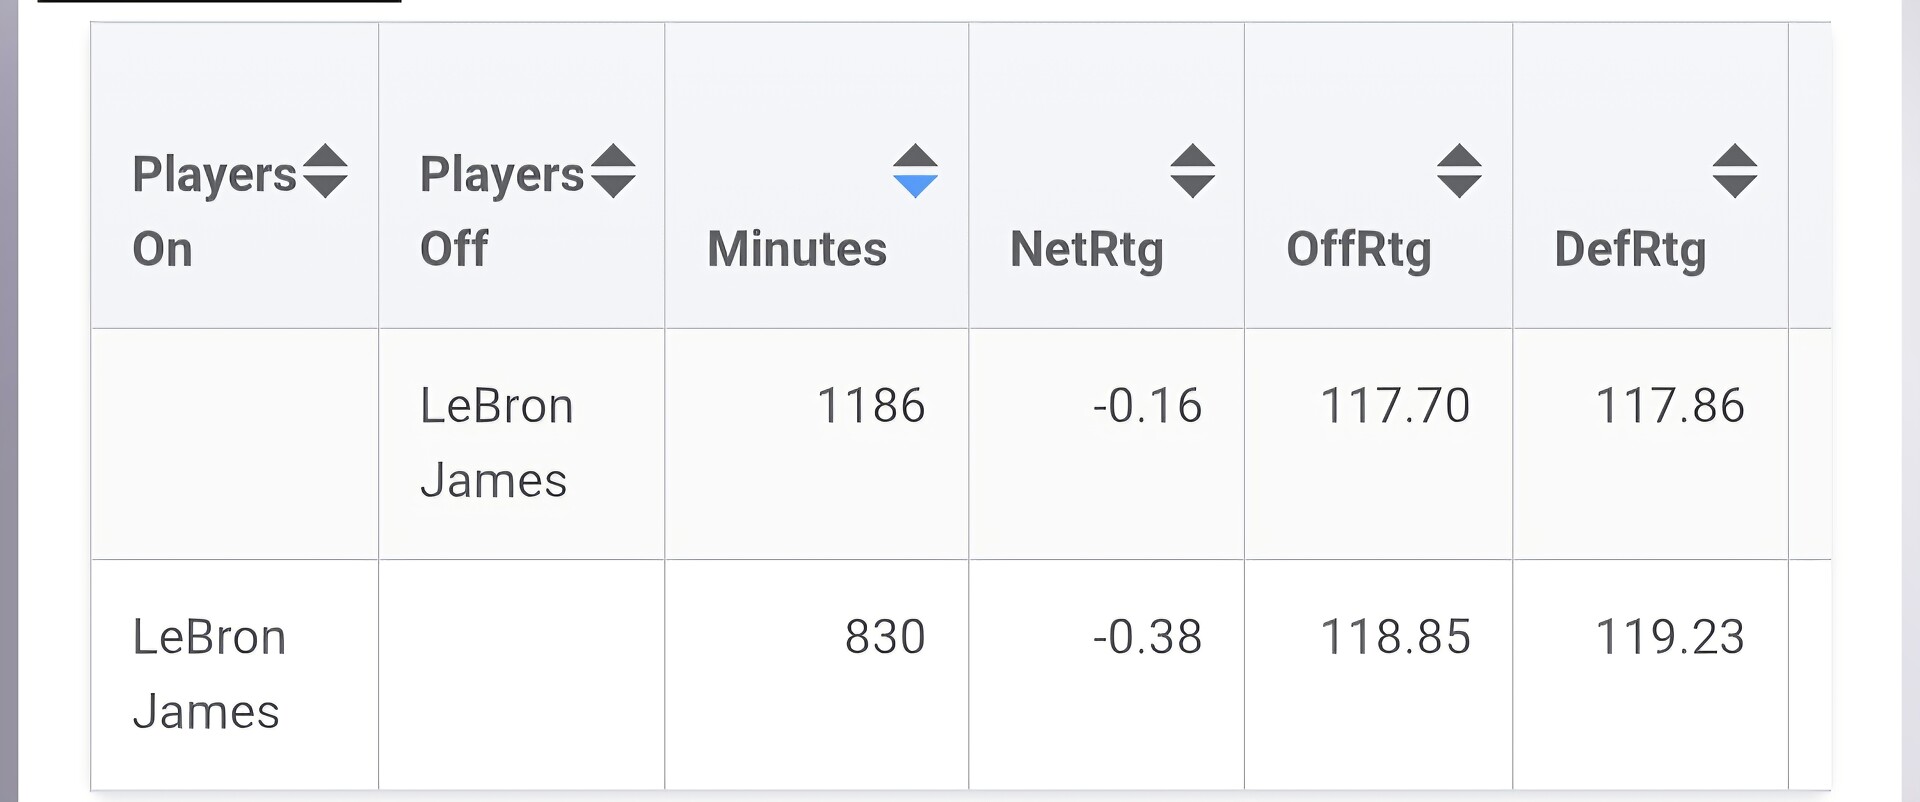1920x802 pixels.
Task: Select the 1186 minutes cell
Action: coord(870,406)
